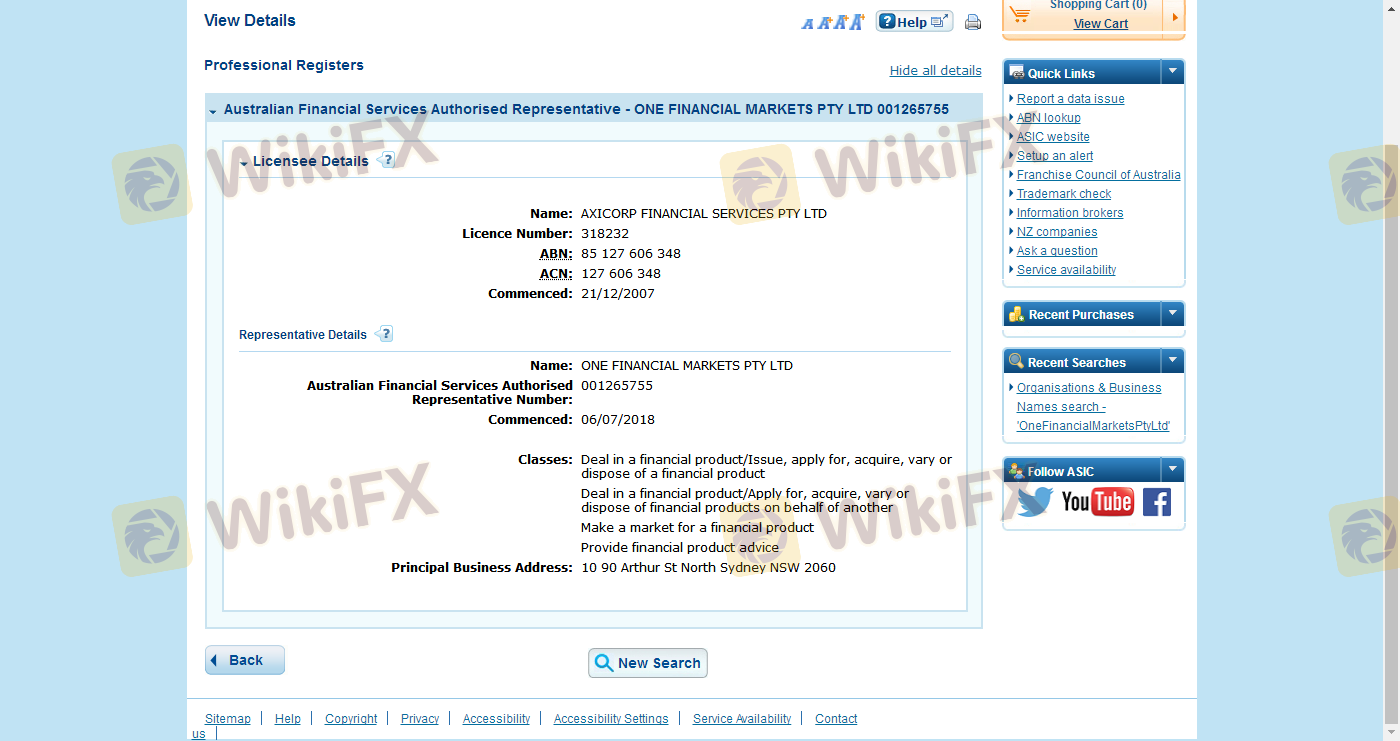Collapse the Recent Searches panel

pyautogui.click(x=1172, y=362)
